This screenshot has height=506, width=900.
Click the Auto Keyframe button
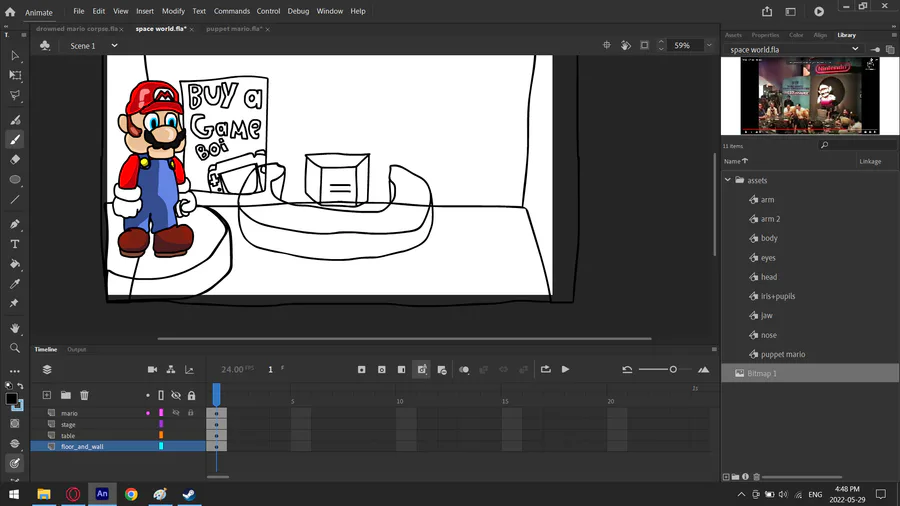(x=422, y=369)
